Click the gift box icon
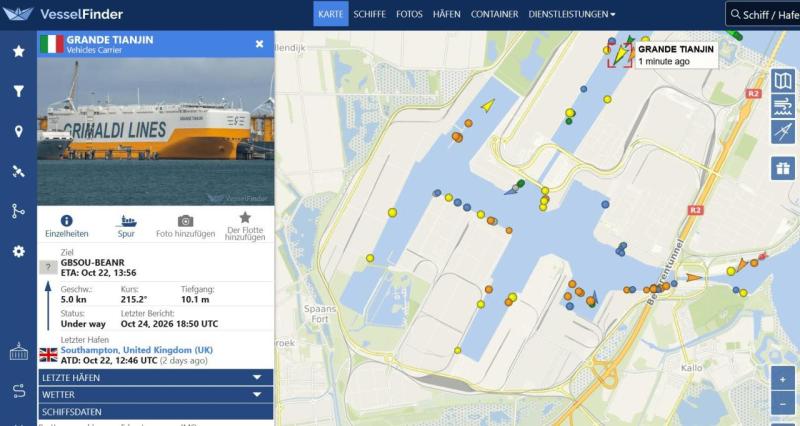Image resolution: width=800 pixels, height=426 pixels. [x=783, y=168]
